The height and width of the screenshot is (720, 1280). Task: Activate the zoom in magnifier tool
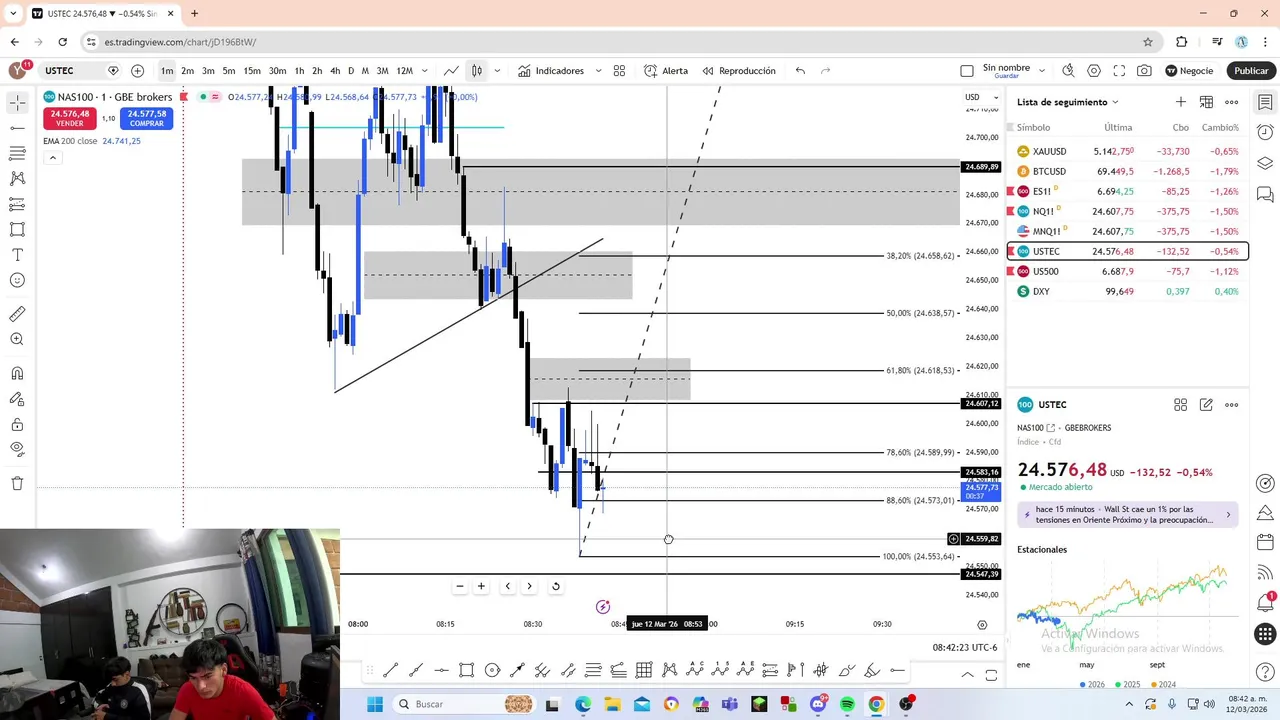(17, 340)
